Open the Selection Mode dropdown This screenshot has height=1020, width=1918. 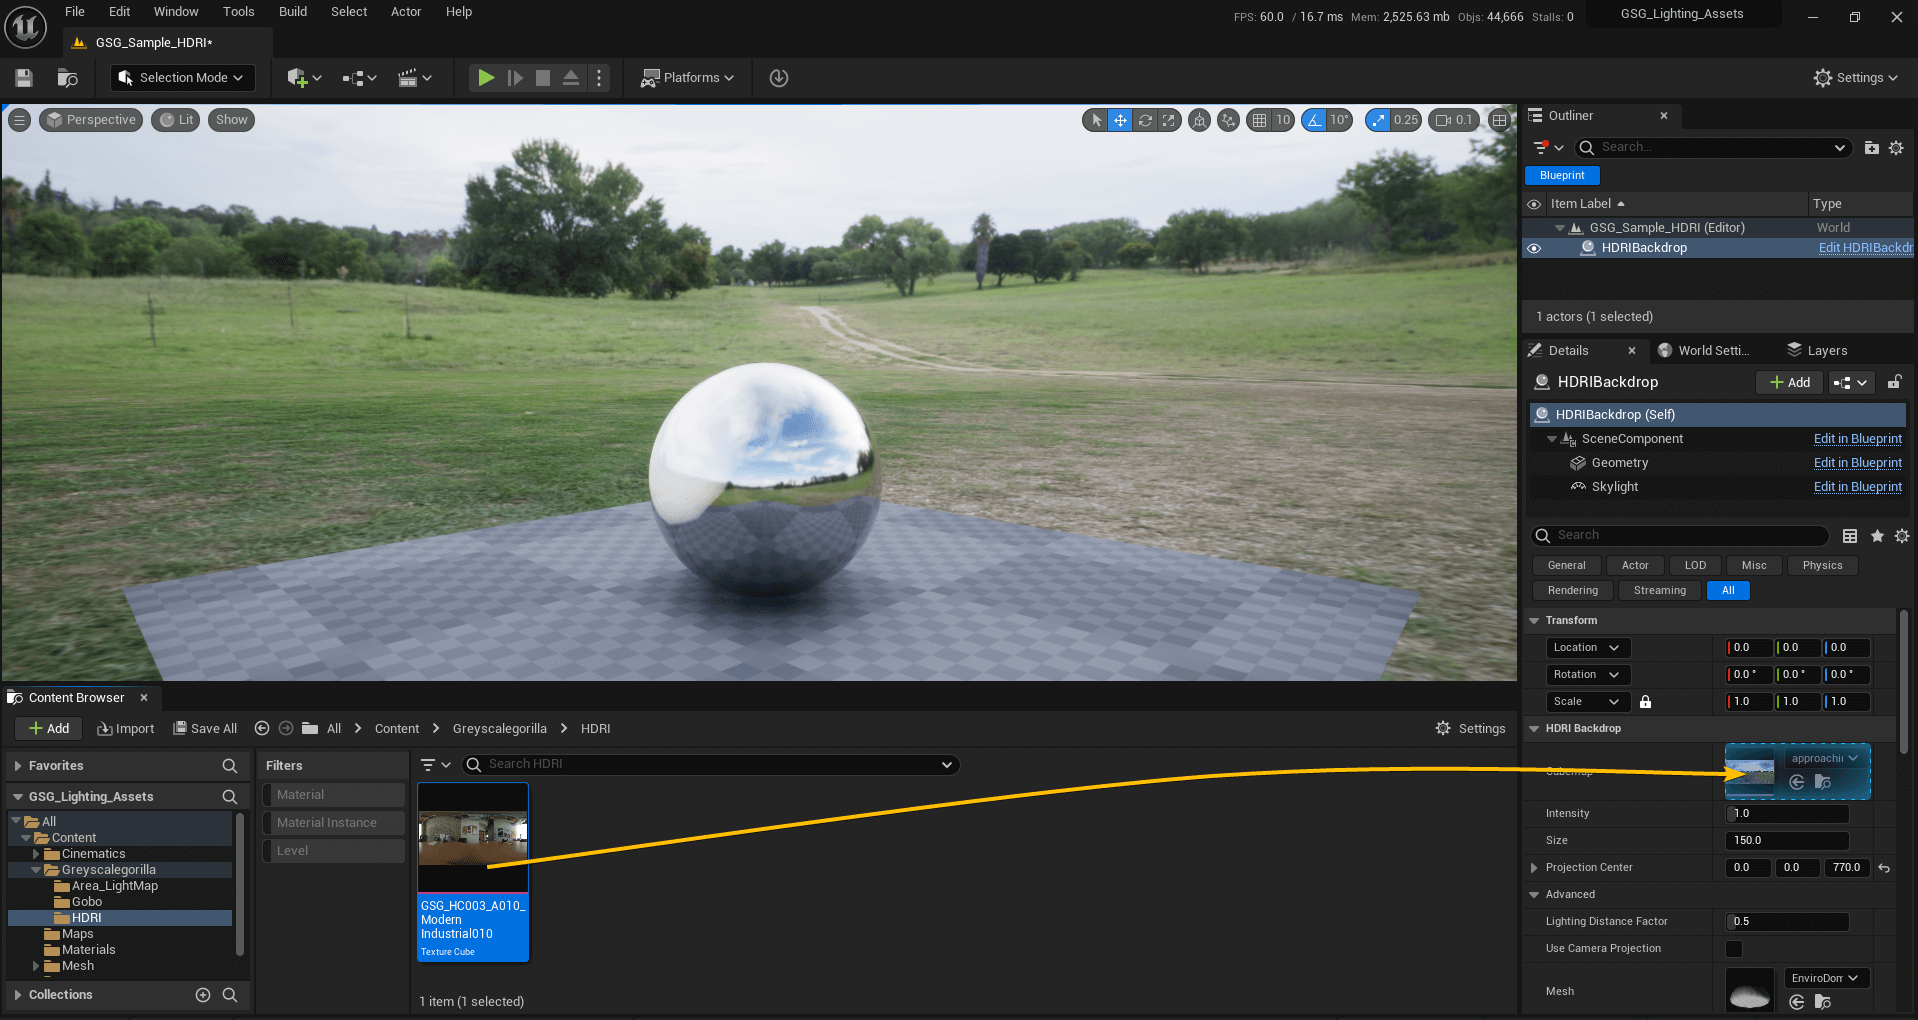point(181,78)
